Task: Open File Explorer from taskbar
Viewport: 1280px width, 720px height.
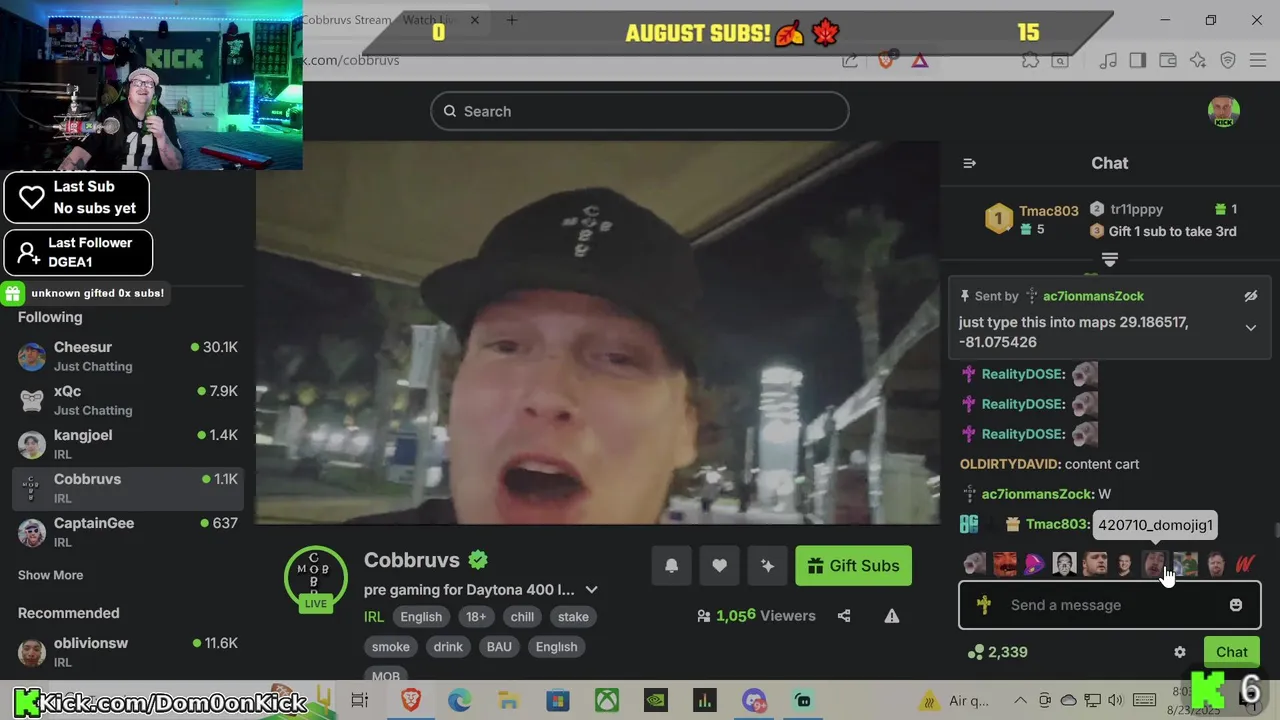Action: 508,701
